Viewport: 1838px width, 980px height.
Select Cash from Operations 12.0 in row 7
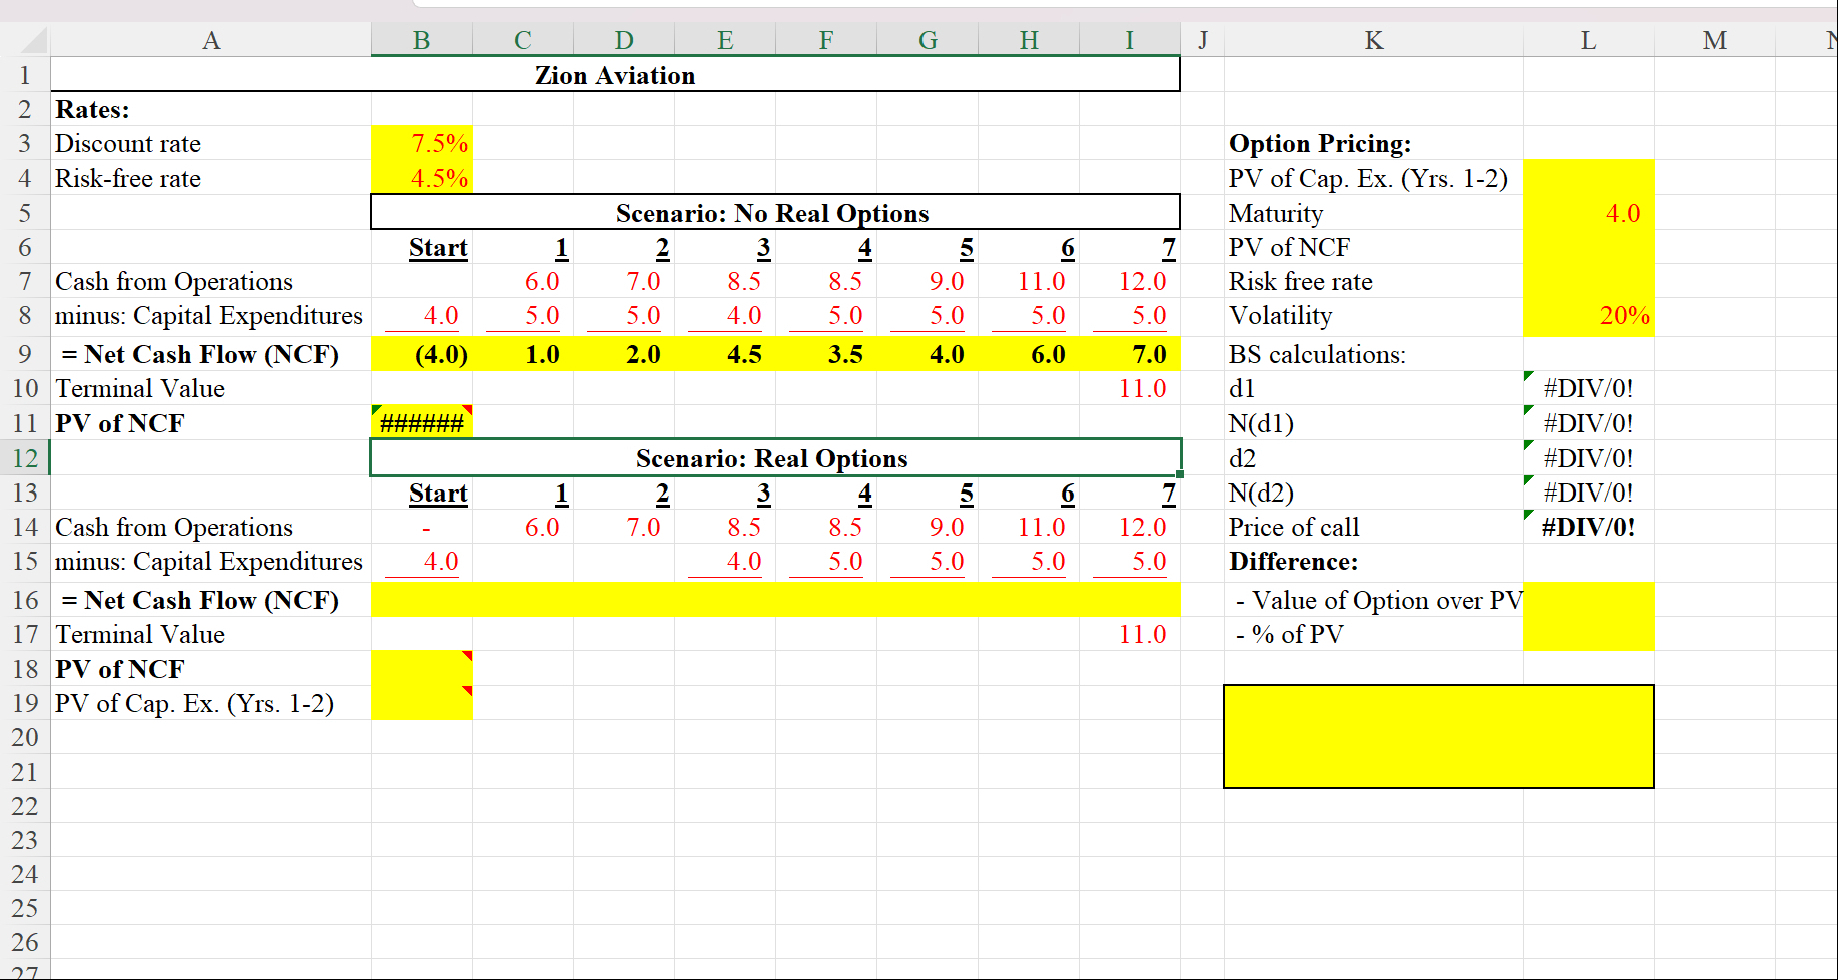(x=1130, y=281)
